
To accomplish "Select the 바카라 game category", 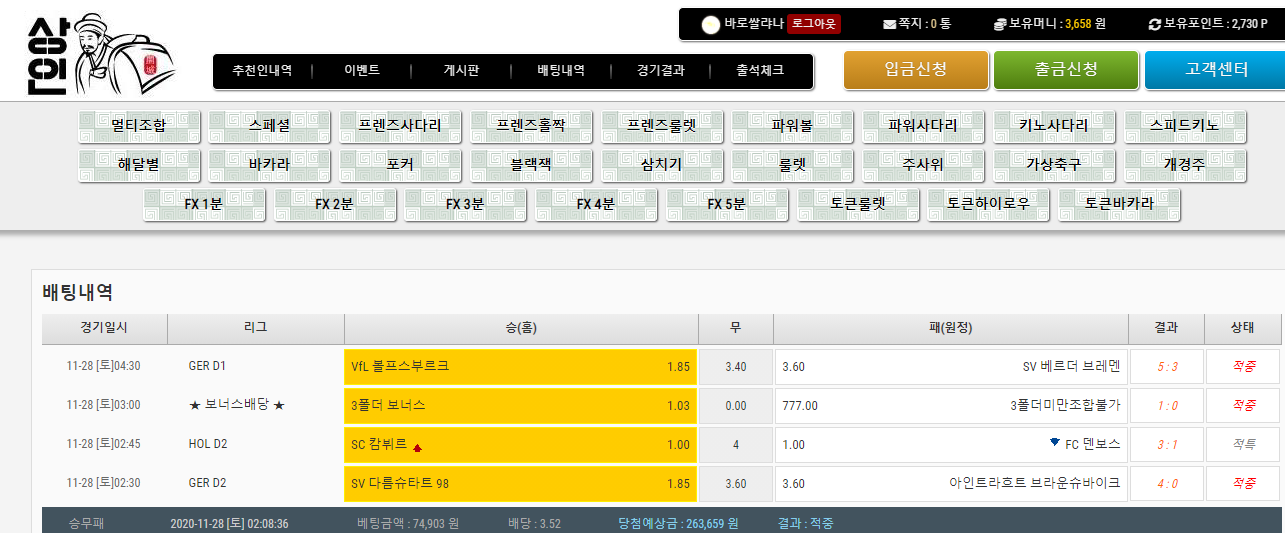I will [x=270, y=165].
